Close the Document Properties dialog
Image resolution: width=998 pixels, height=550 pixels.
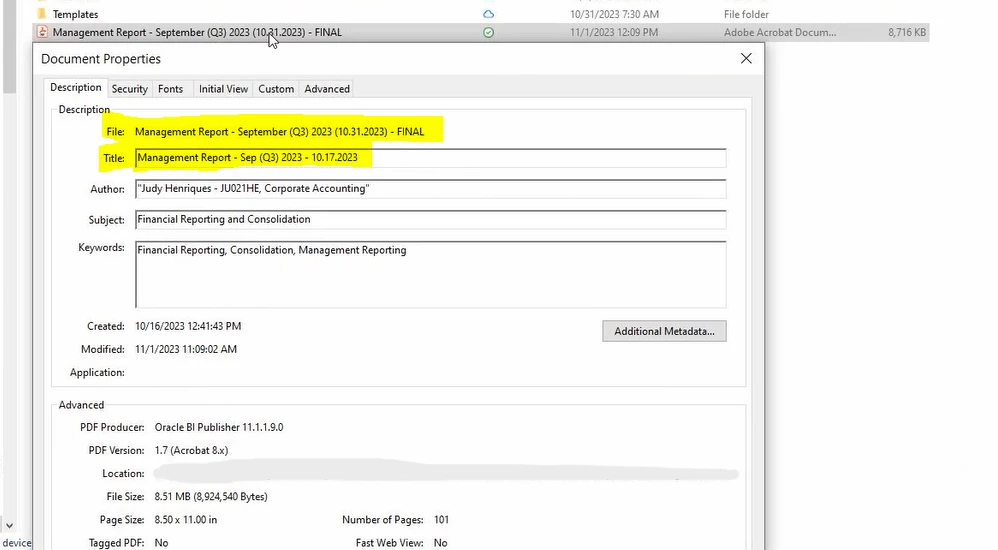pyautogui.click(x=746, y=59)
